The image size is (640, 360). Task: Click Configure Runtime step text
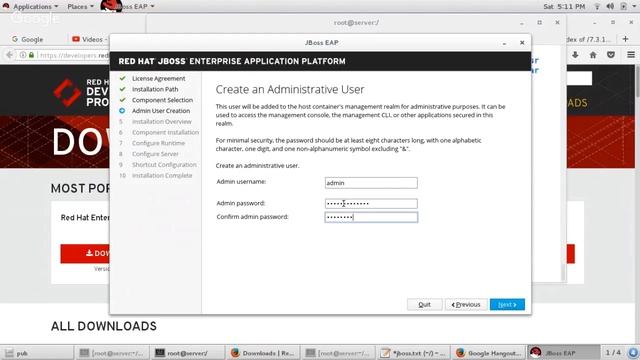pyautogui.click(x=158, y=143)
